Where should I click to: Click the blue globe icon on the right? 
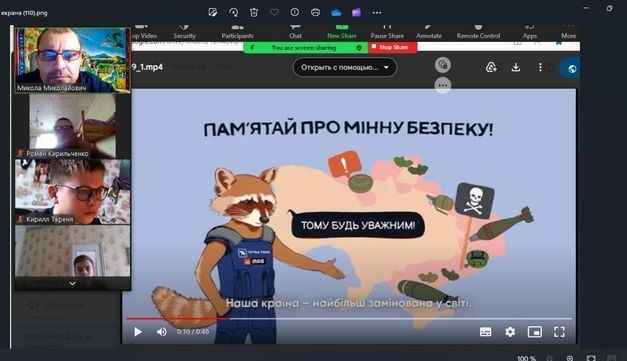pos(571,69)
